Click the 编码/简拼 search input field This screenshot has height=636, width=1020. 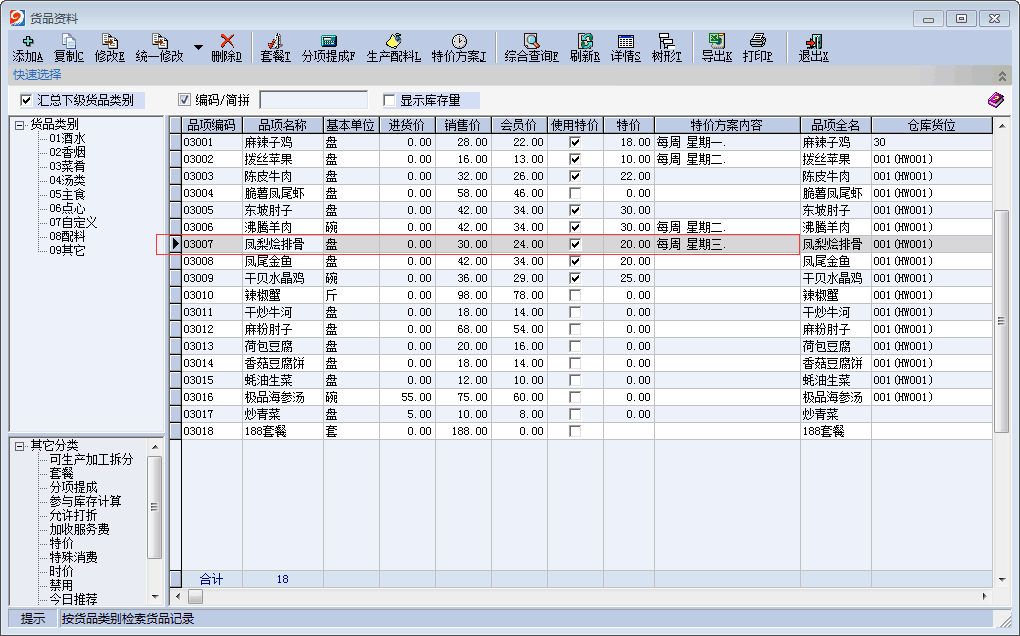[313, 100]
